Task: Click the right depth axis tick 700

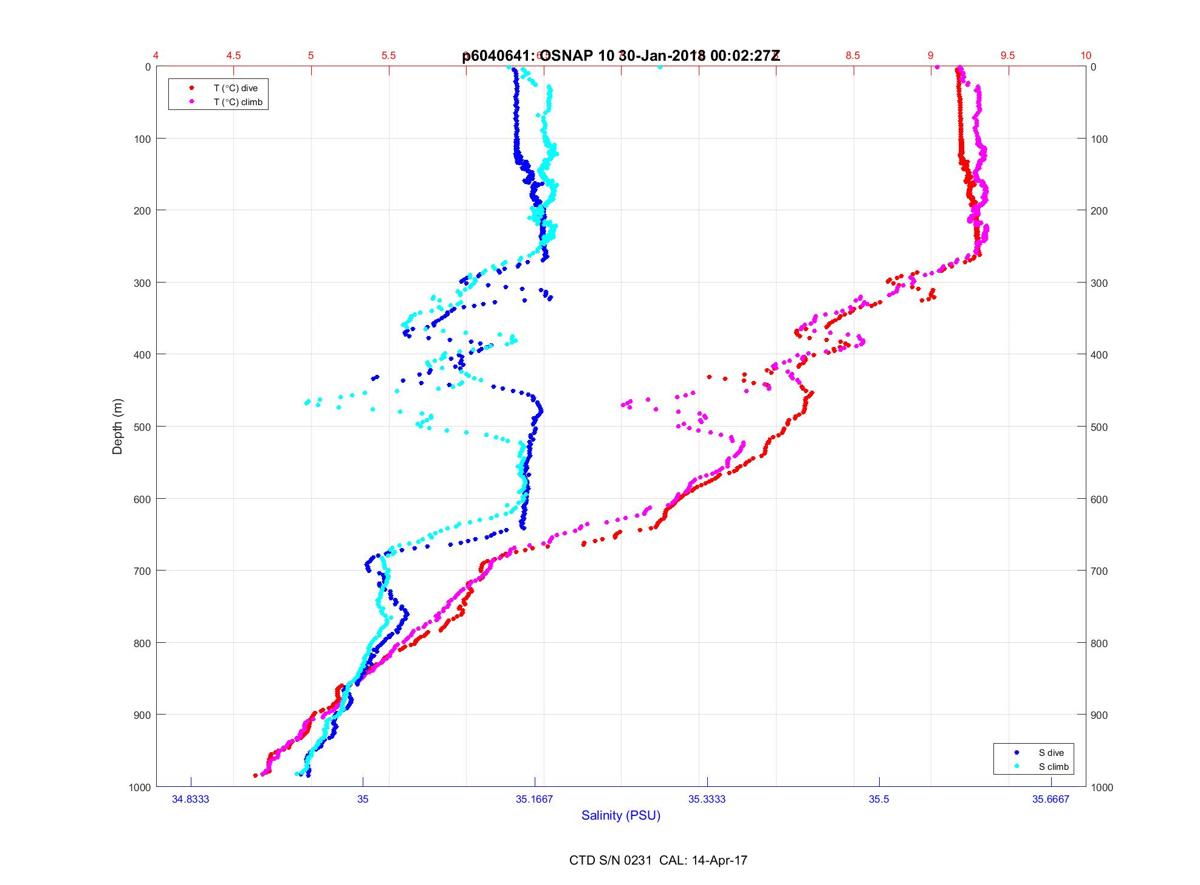Action: (1100, 571)
